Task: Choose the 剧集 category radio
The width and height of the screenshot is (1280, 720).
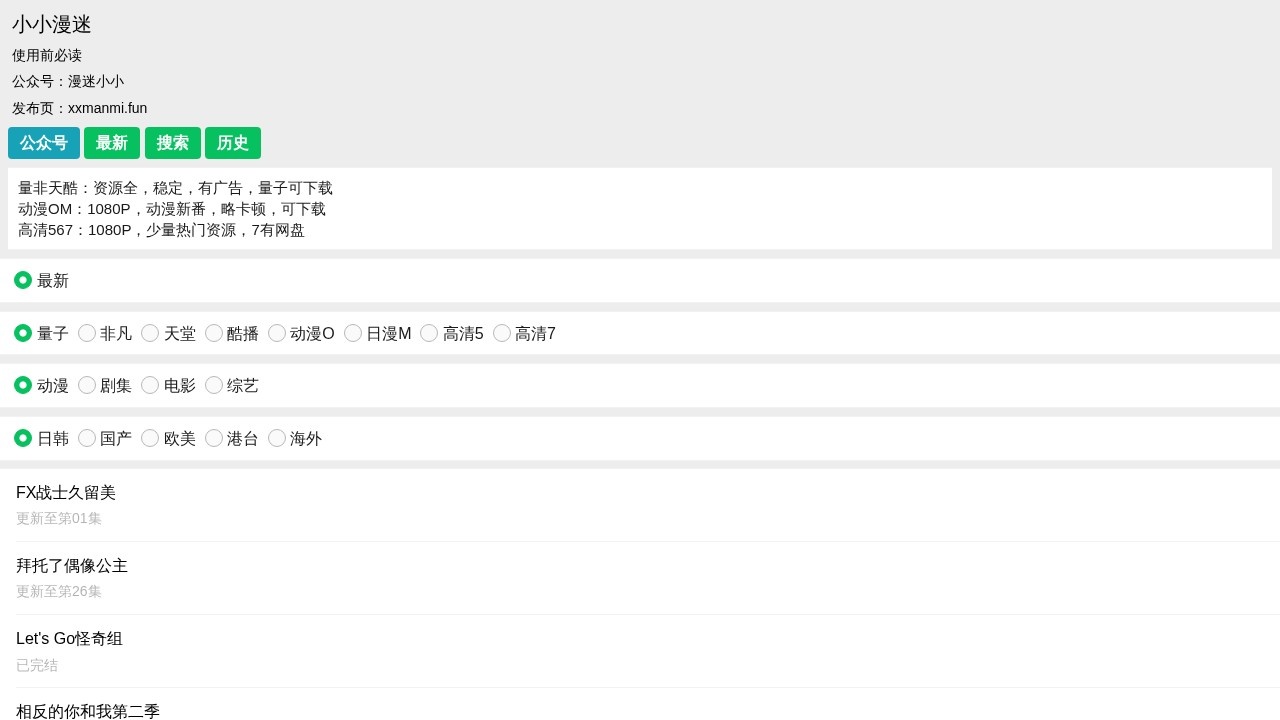Action: coord(87,385)
